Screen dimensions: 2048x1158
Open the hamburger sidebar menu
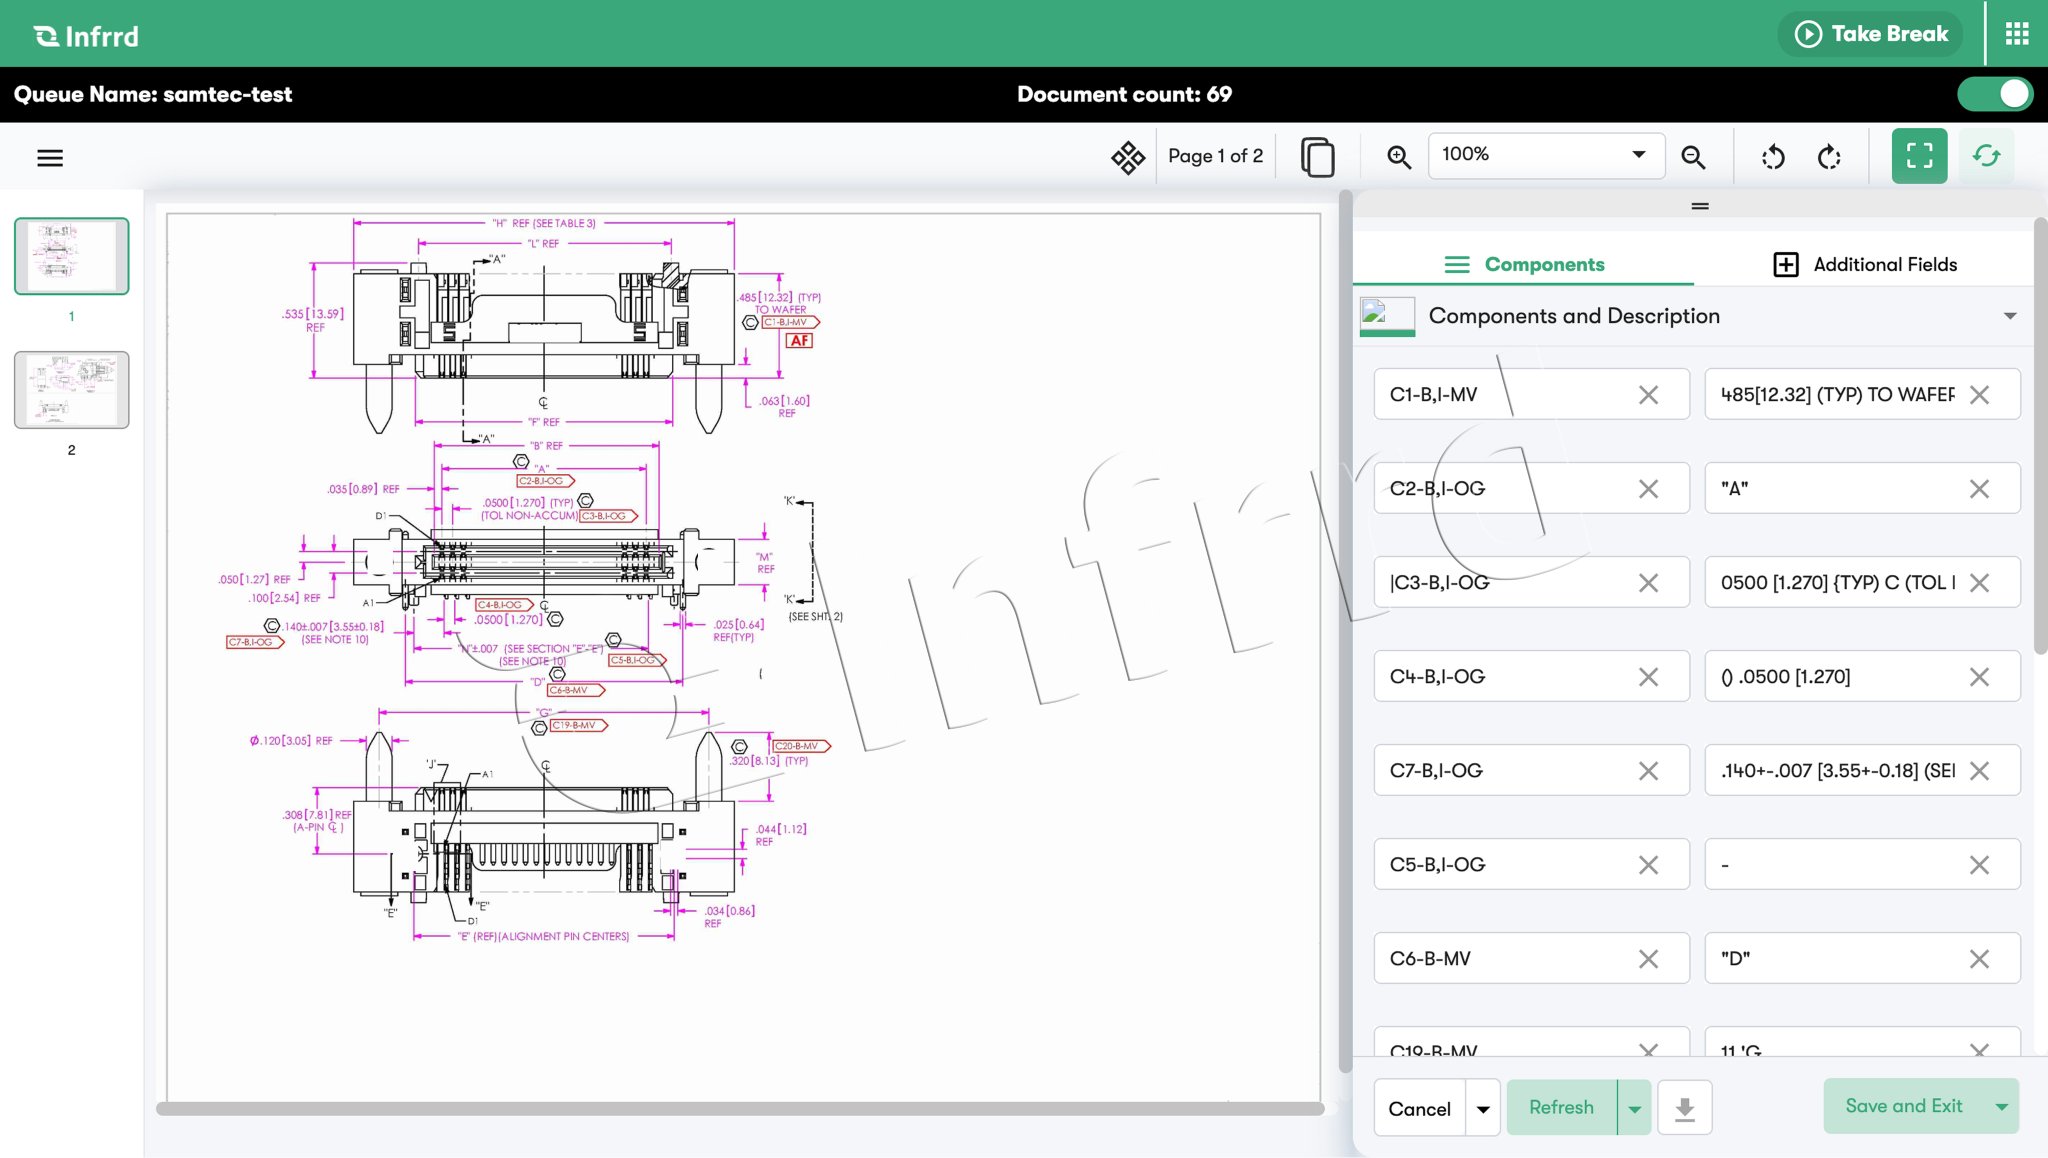pos(50,158)
